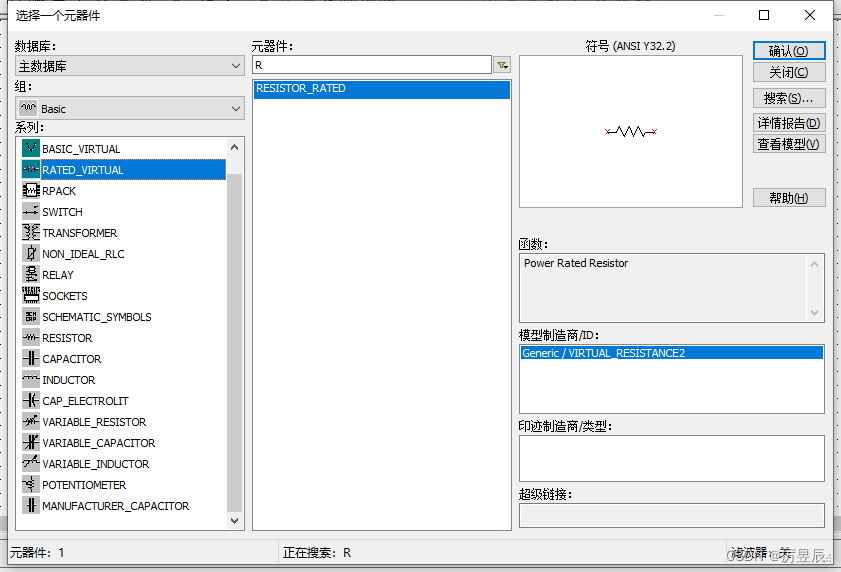Viewport: 841px width, 572px height.
Task: Click the INDUCTOR family icon
Action: point(30,380)
